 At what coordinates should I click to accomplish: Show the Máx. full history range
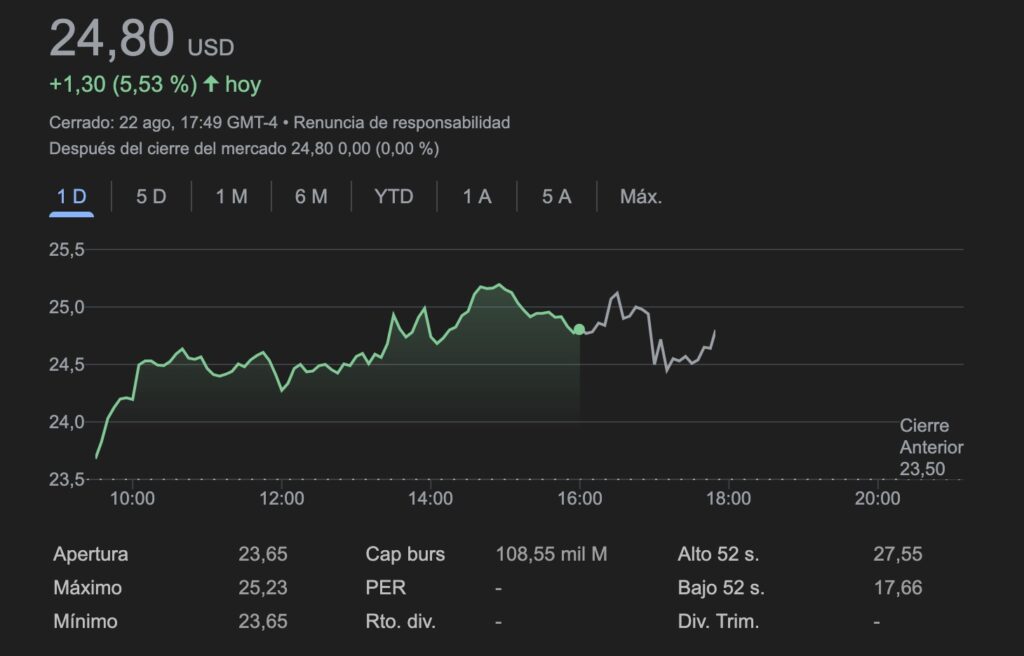[641, 197]
